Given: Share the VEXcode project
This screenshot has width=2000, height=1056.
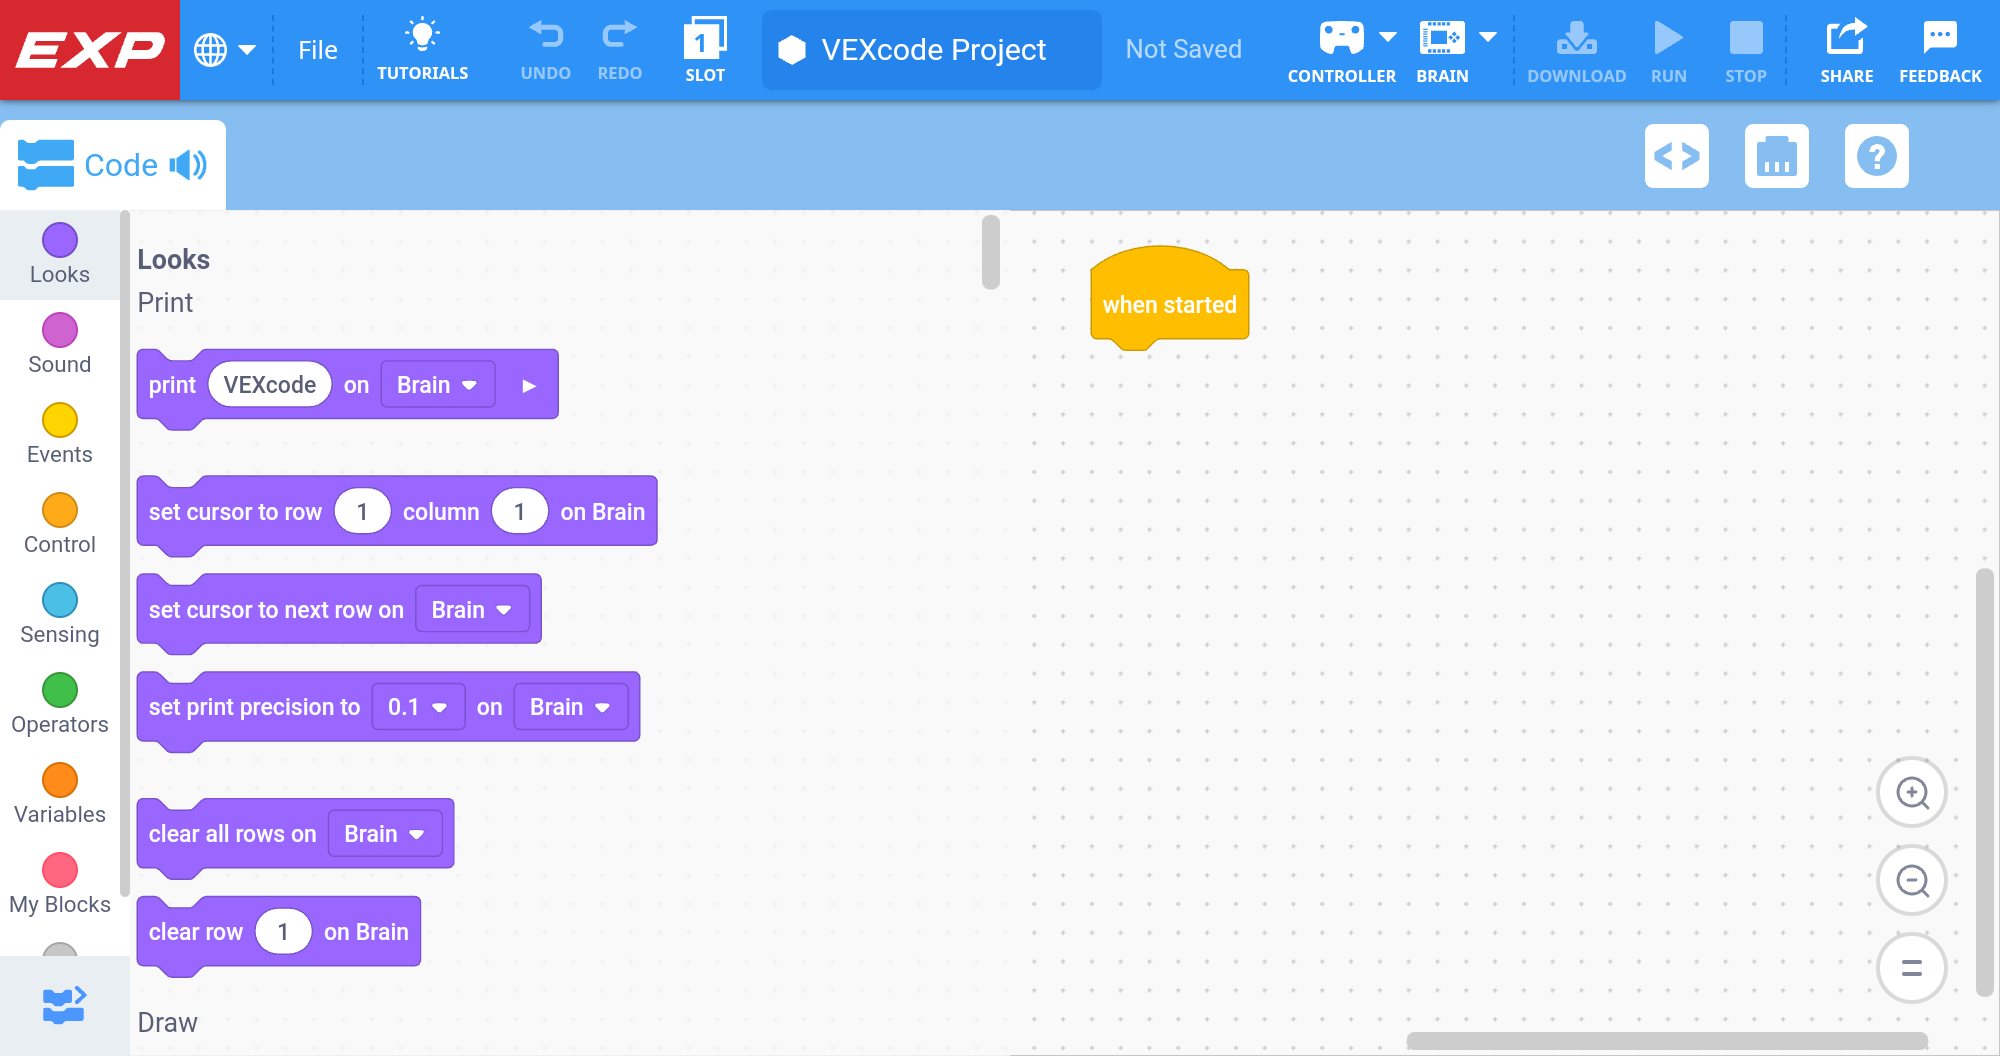Looking at the screenshot, I should (x=1846, y=48).
